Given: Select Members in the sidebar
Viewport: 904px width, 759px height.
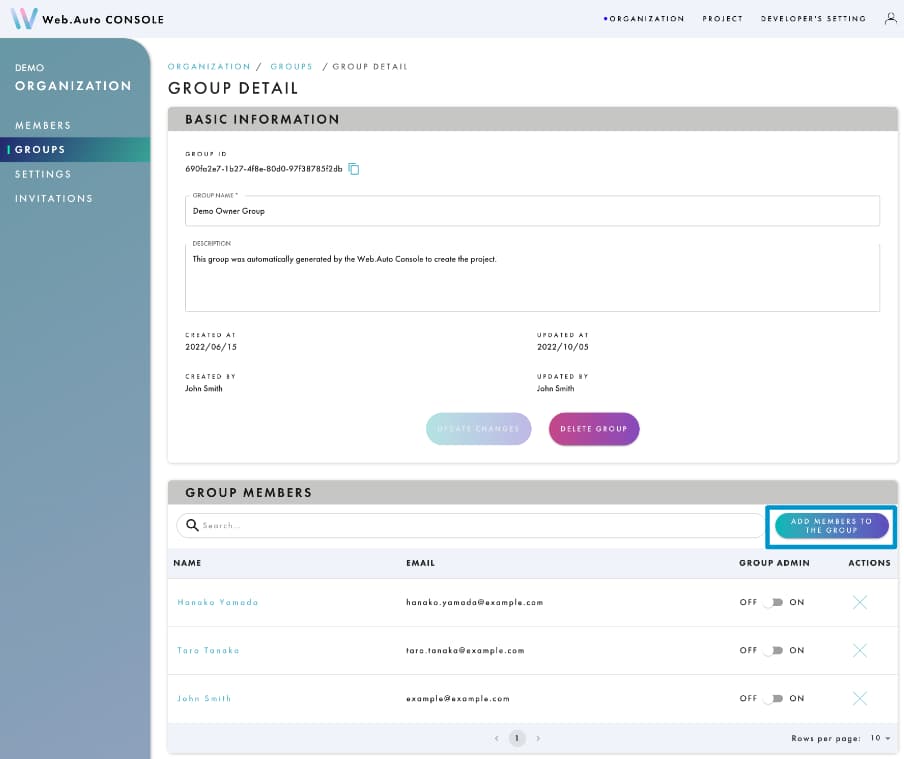Looking at the screenshot, I should [x=43, y=125].
